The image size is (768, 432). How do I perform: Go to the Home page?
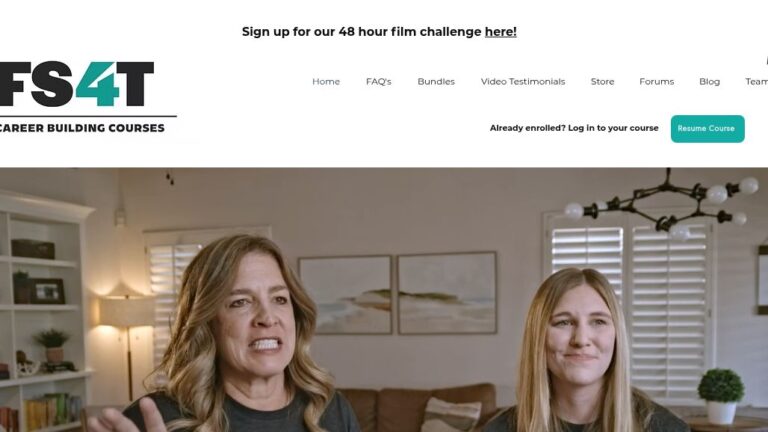[x=326, y=82]
